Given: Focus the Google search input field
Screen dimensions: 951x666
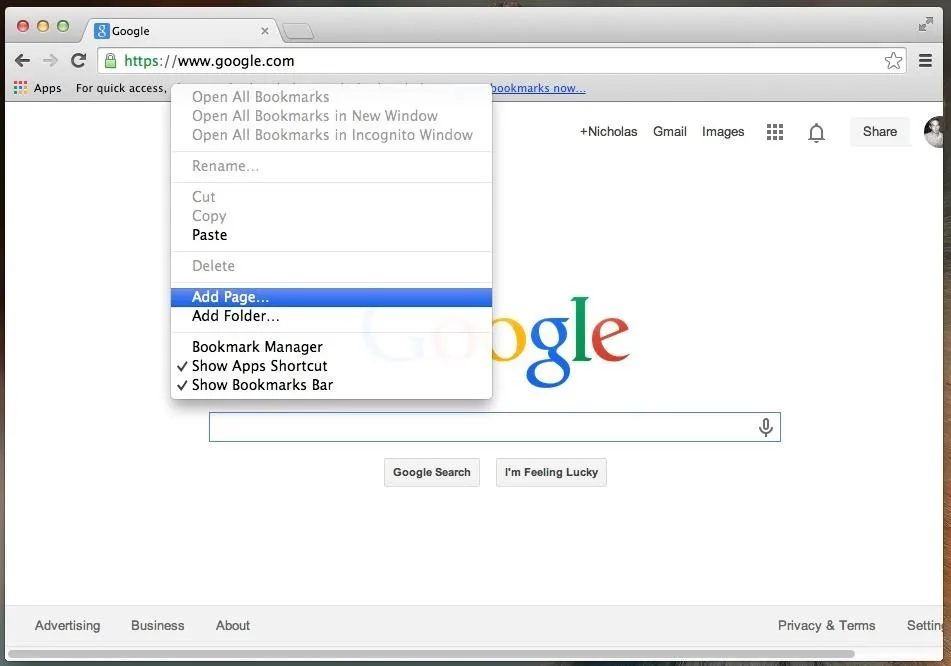Looking at the screenshot, I should point(495,427).
